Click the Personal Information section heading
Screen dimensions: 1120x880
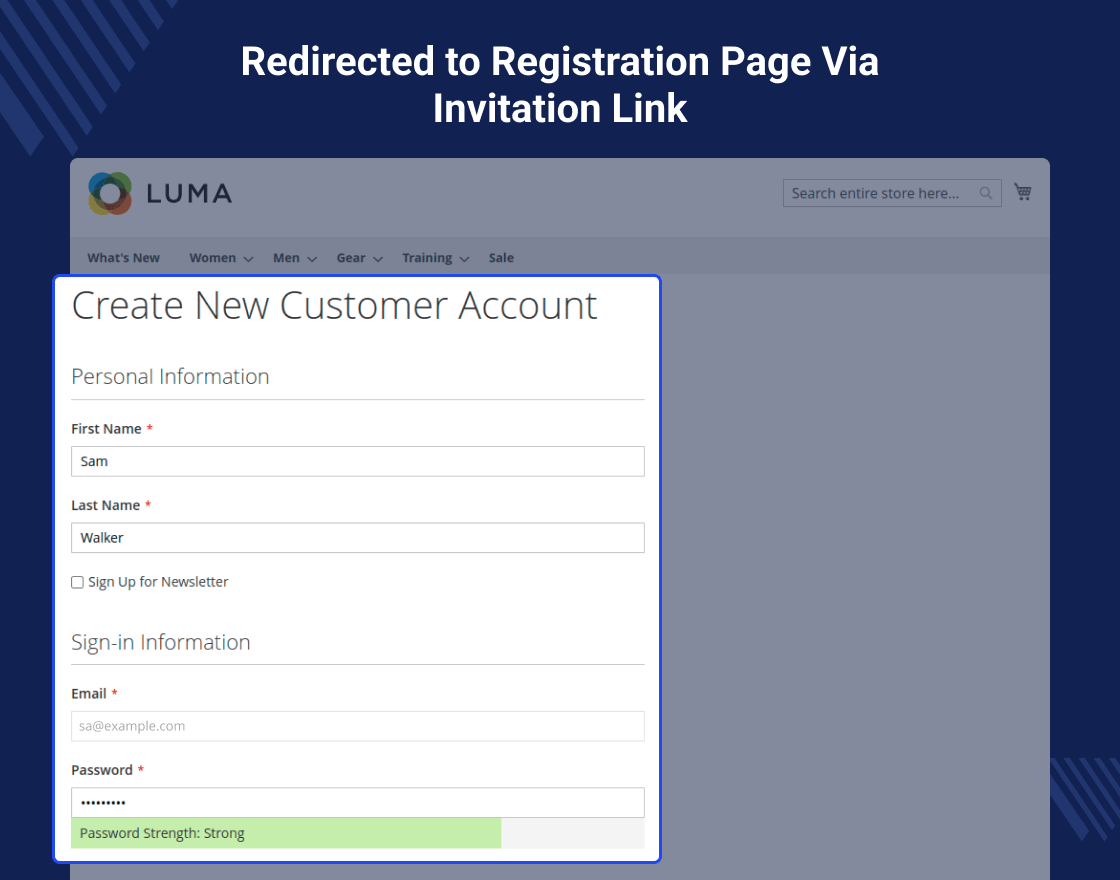pos(170,377)
